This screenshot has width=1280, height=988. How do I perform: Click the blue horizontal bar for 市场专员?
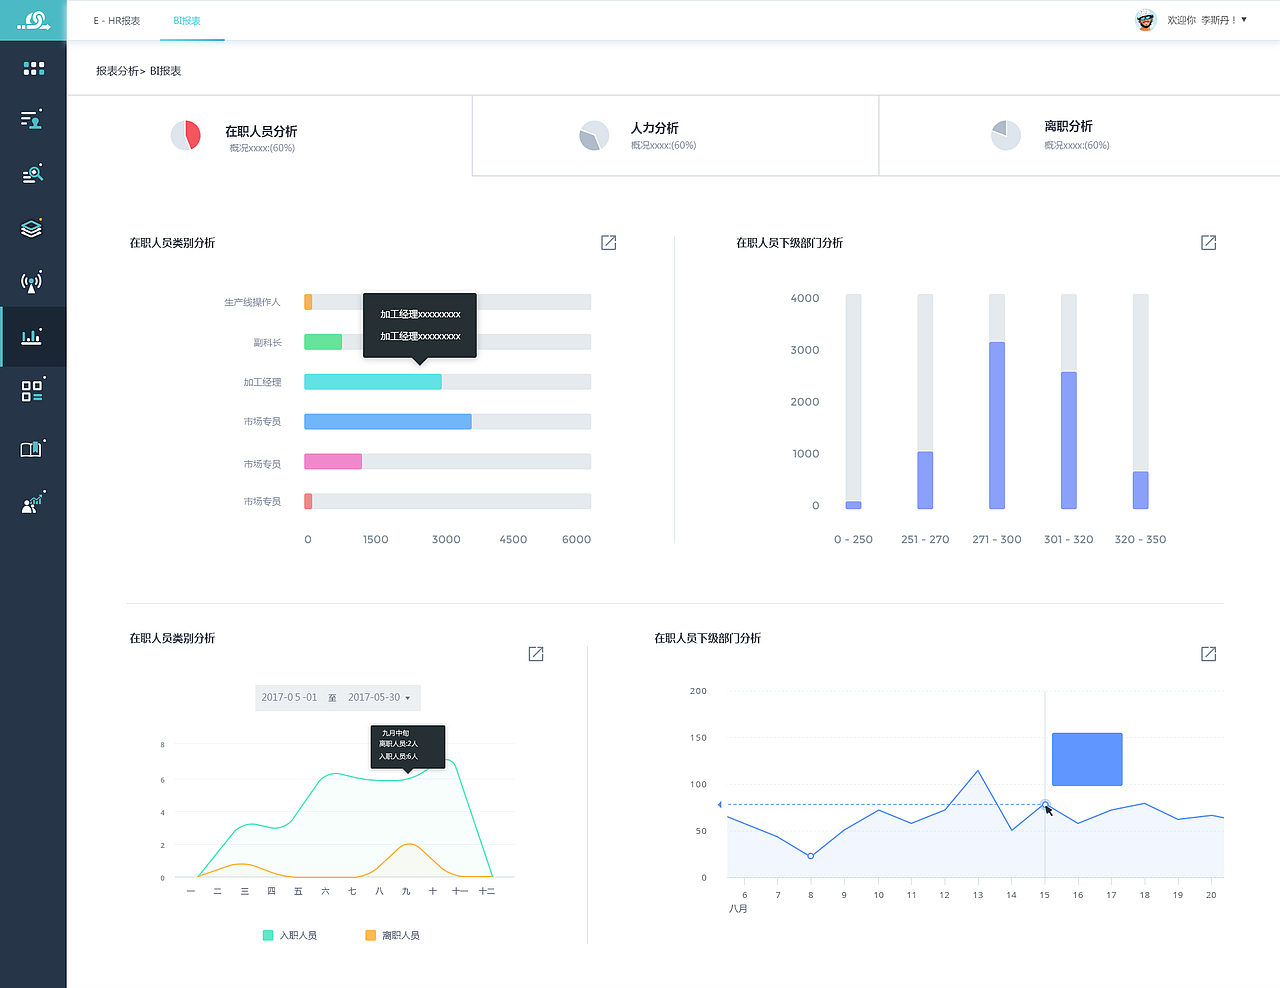(x=388, y=422)
